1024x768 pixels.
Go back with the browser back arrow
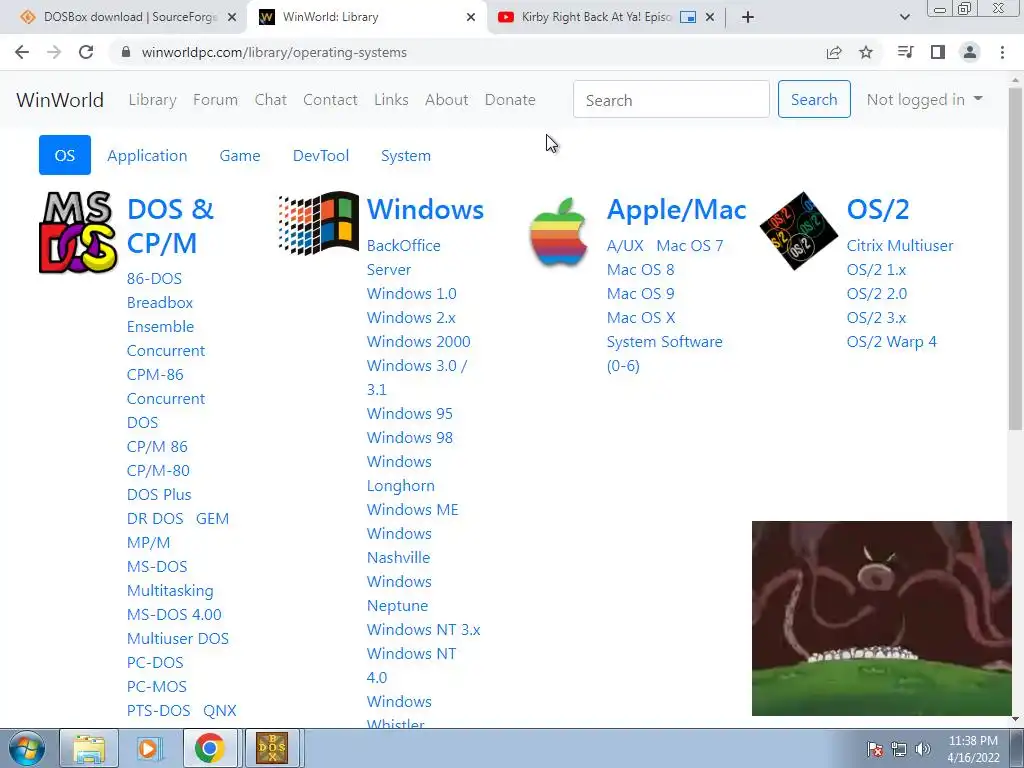click(x=22, y=52)
